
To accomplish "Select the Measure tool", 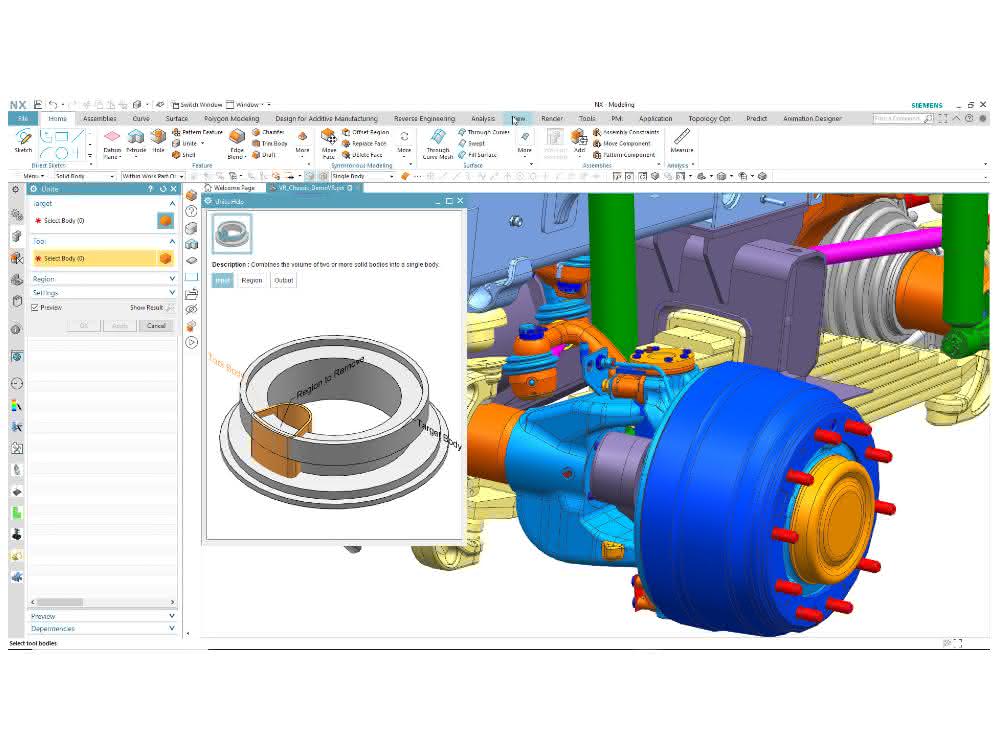I will click(x=682, y=141).
